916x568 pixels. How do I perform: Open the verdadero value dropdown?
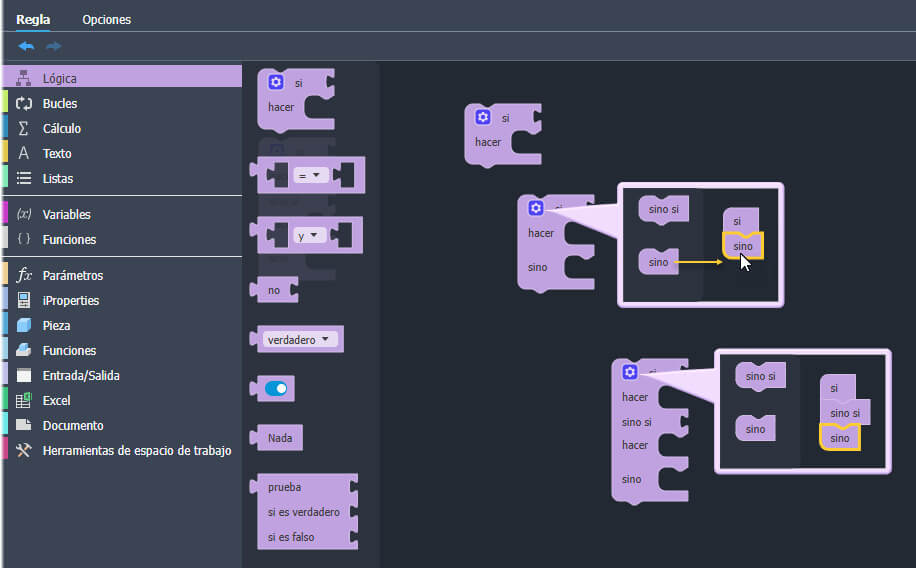(299, 340)
